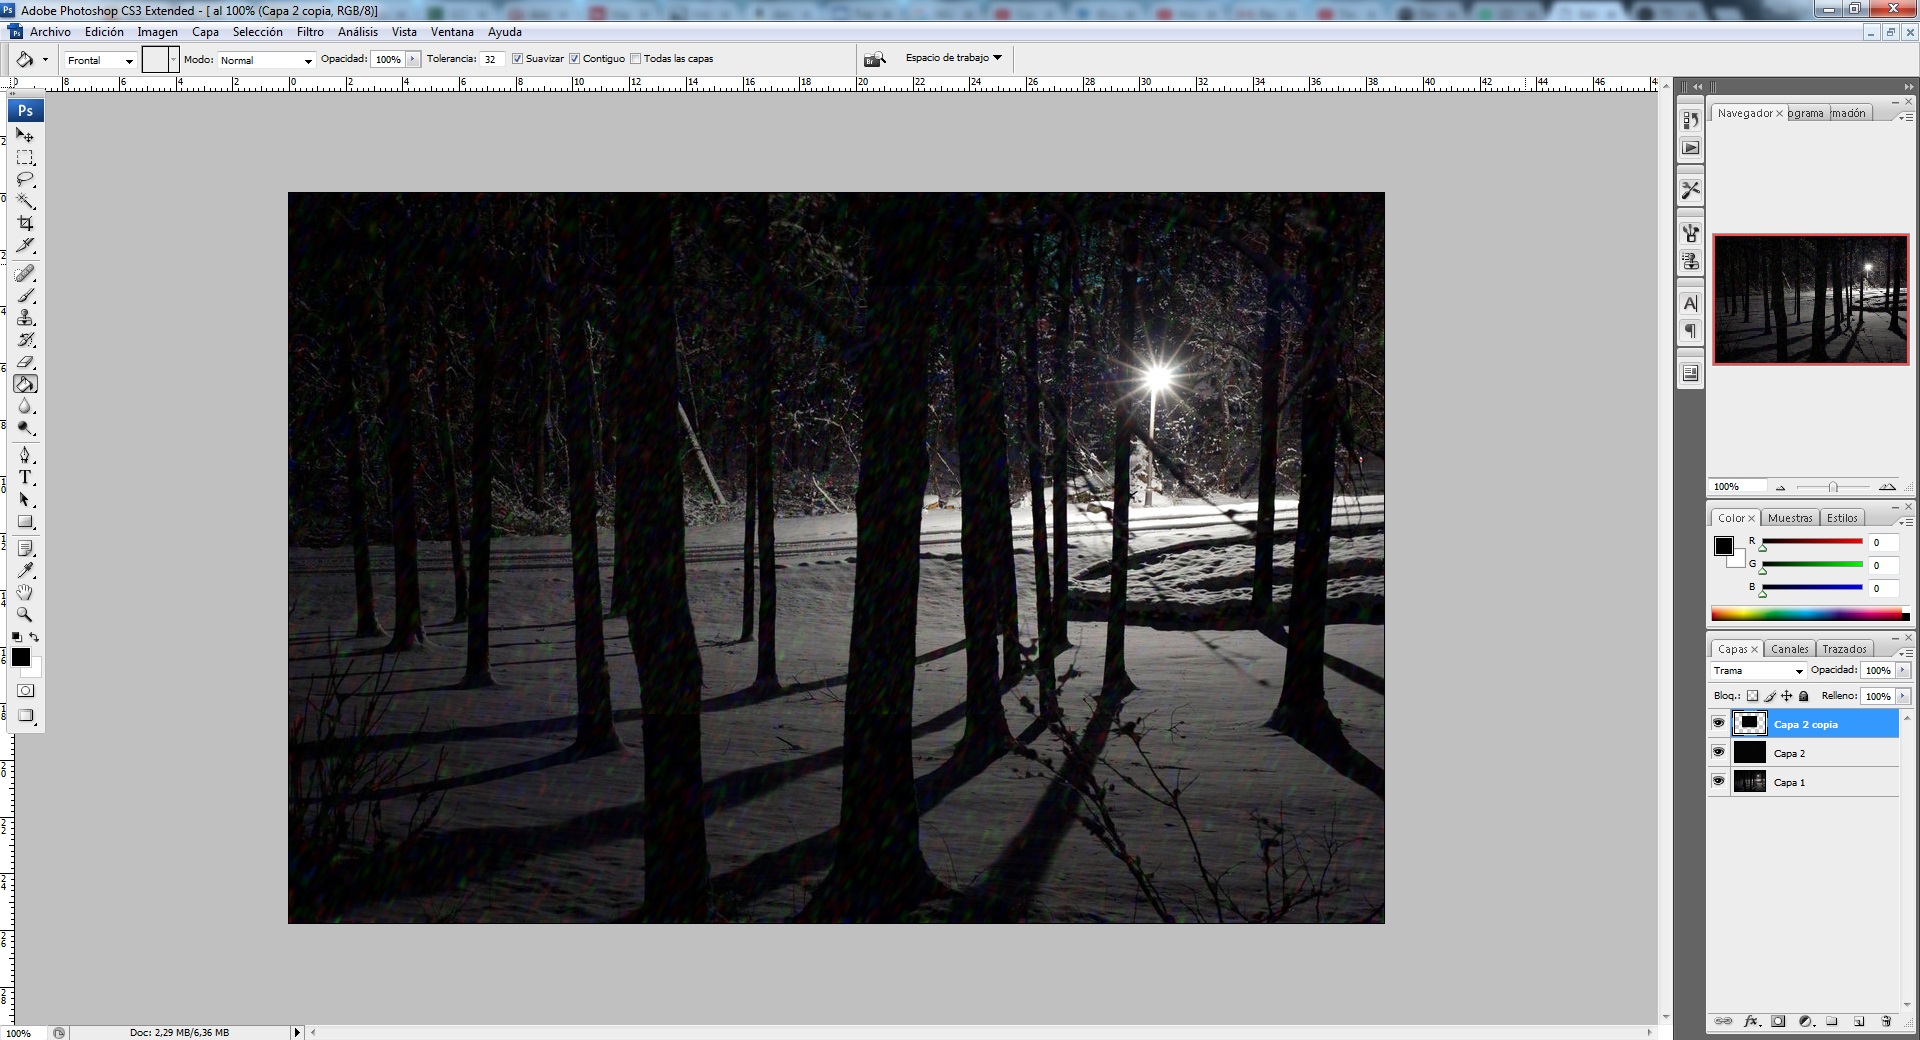Select the Magic Wand tool
This screenshot has width=1920, height=1040.
26,201
